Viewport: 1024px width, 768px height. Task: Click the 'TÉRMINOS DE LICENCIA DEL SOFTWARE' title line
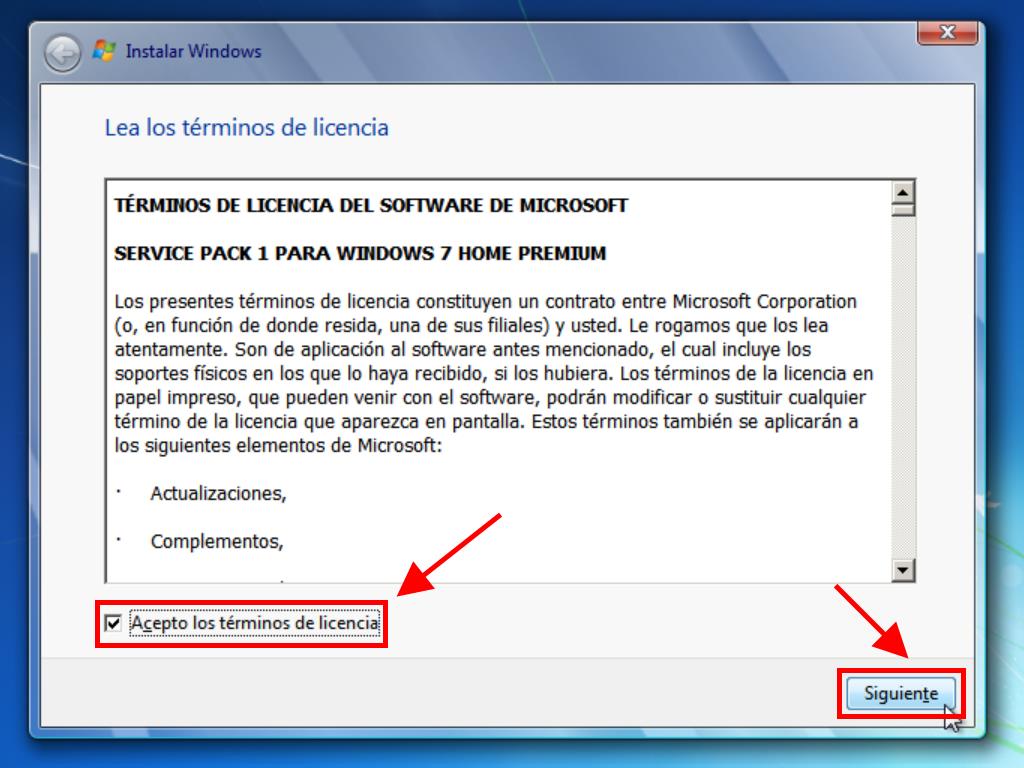pyautogui.click(x=371, y=206)
